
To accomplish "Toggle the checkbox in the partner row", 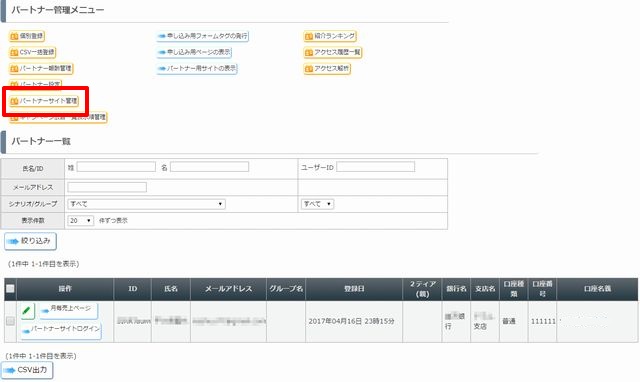I will [x=10, y=321].
